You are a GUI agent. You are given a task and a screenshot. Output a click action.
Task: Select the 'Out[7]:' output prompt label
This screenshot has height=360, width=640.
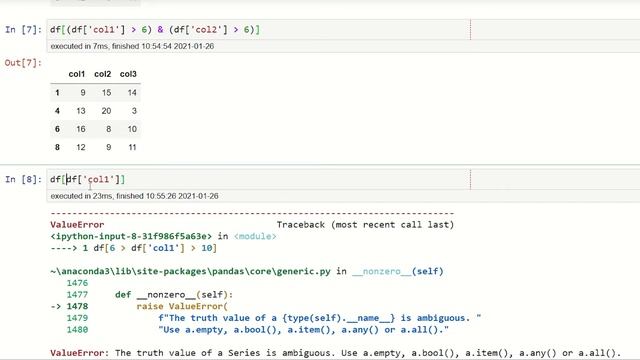click(23, 63)
